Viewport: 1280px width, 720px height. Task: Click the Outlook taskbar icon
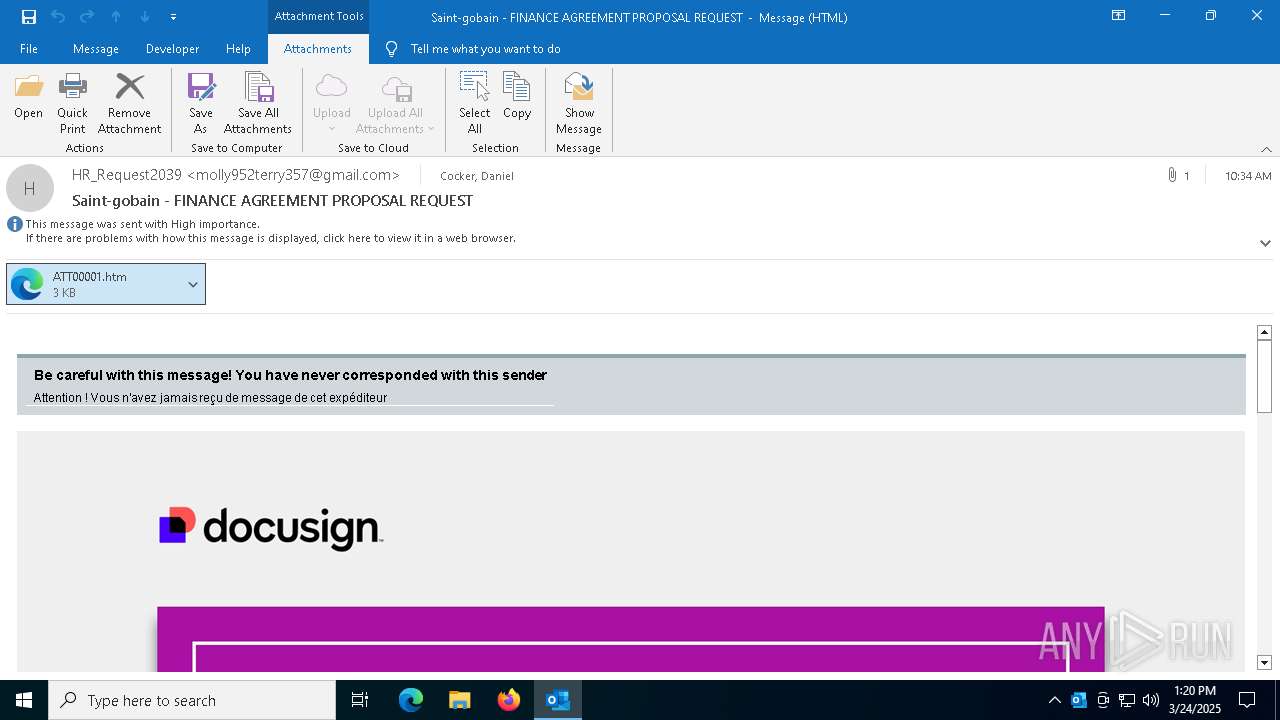(557, 700)
